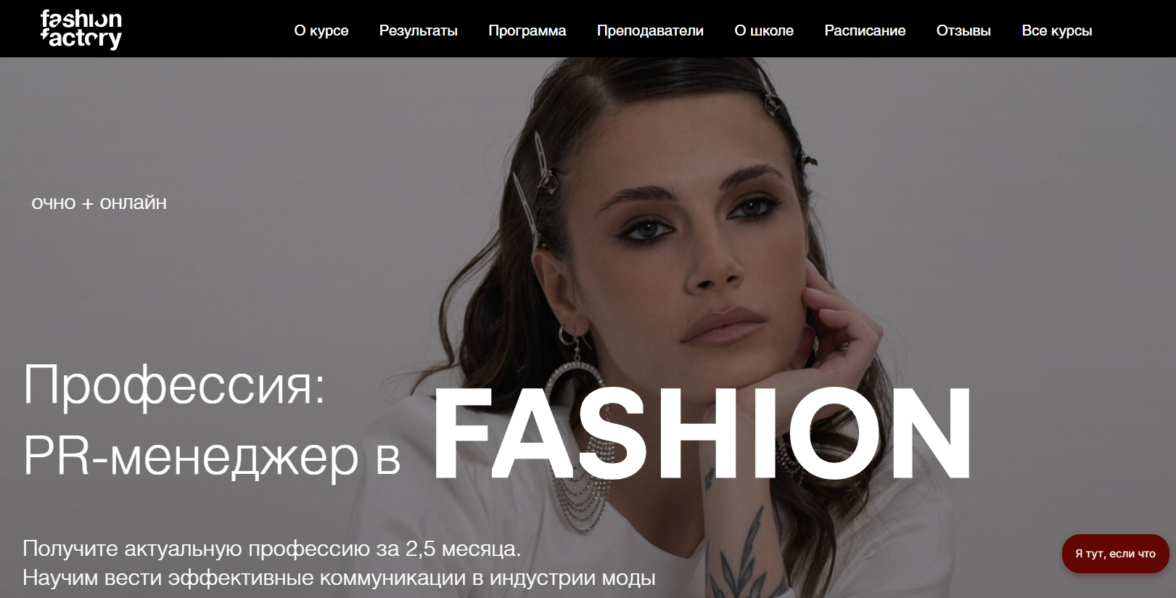Viewport: 1176px width, 598px height.
Task: Click the 'Научим вести эффективные коммуникации' subtitle
Action: [x=339, y=578]
